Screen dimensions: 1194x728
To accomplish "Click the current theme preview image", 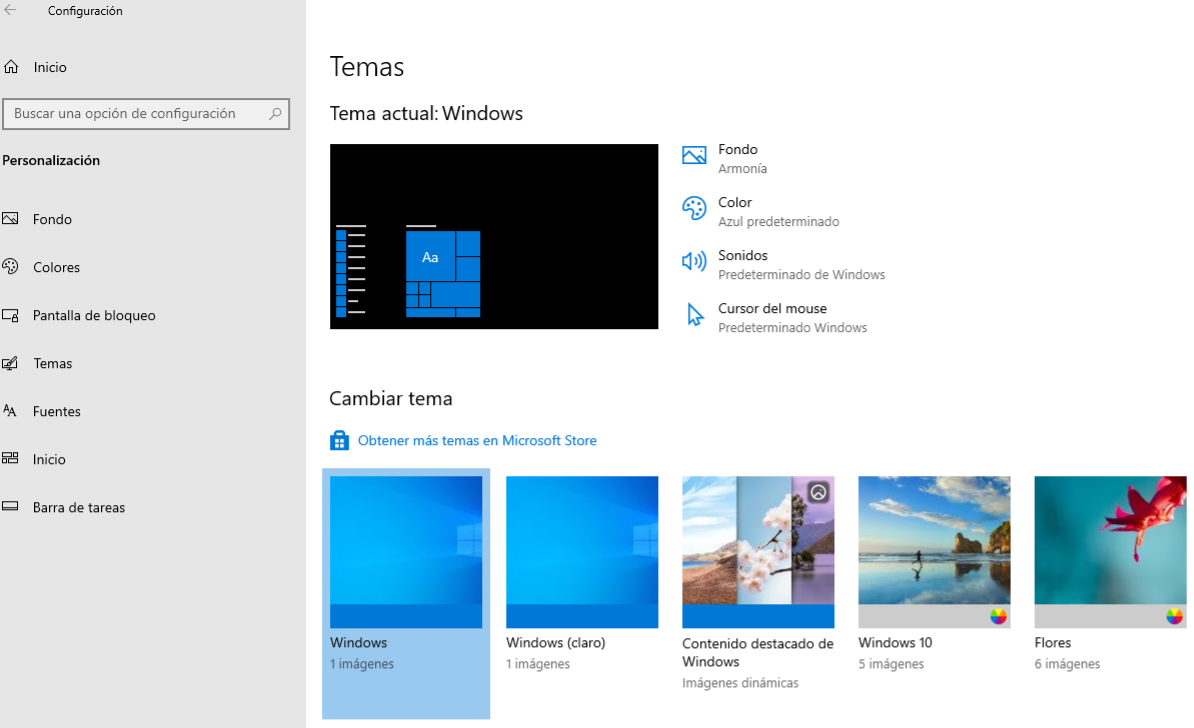I will pos(494,236).
